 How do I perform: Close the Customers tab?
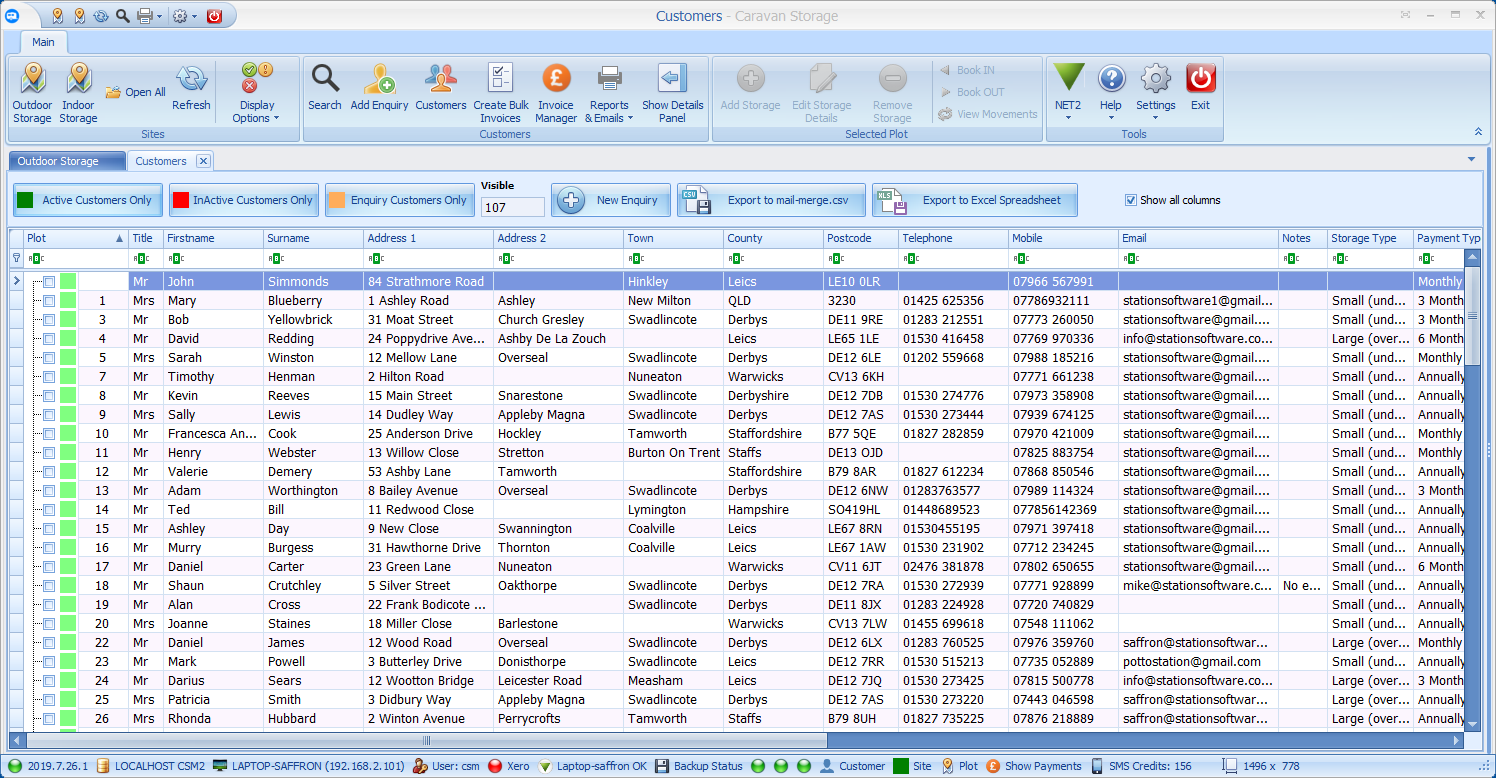tap(203, 160)
